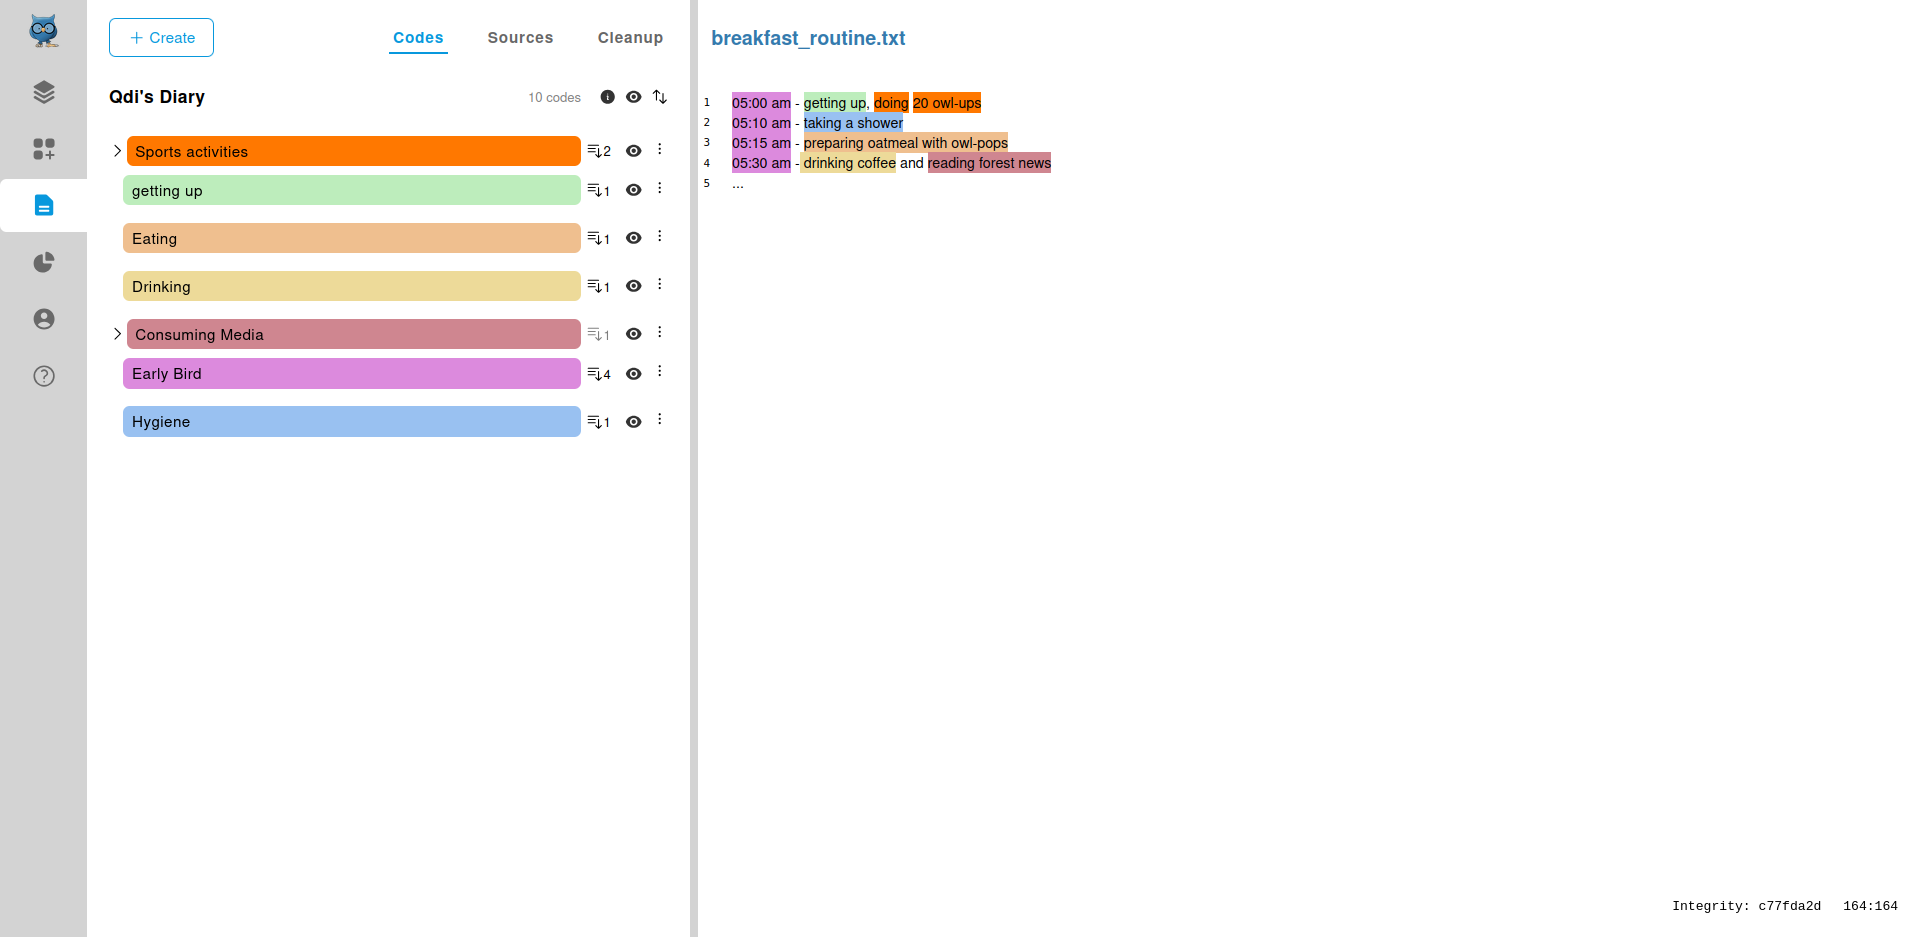Viewport: 1920px width, 937px height.
Task: Click the info icon next to 10 codes
Action: tap(607, 97)
